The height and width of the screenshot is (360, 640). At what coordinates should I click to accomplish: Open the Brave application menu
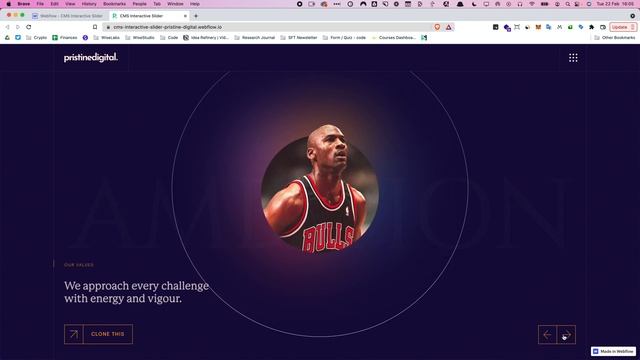pyautogui.click(x=24, y=4)
